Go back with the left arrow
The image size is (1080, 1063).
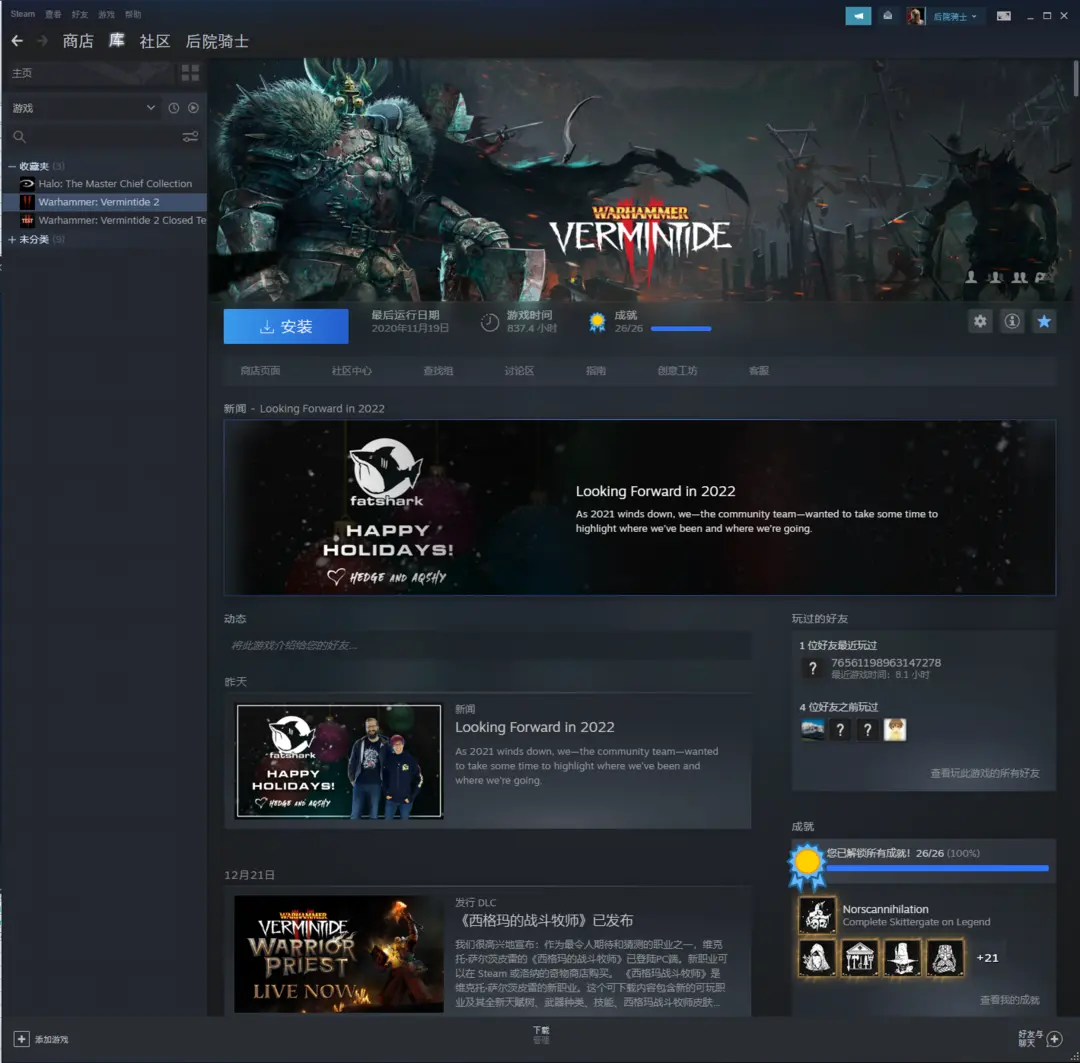(17, 41)
